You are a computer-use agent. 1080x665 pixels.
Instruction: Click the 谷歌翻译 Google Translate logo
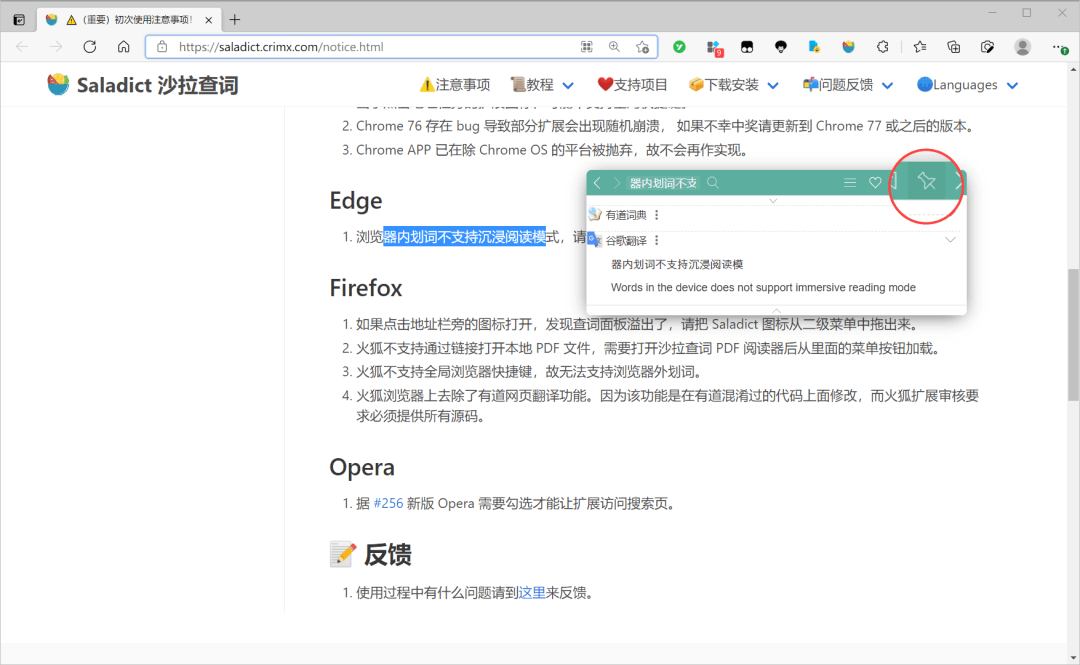(x=594, y=241)
